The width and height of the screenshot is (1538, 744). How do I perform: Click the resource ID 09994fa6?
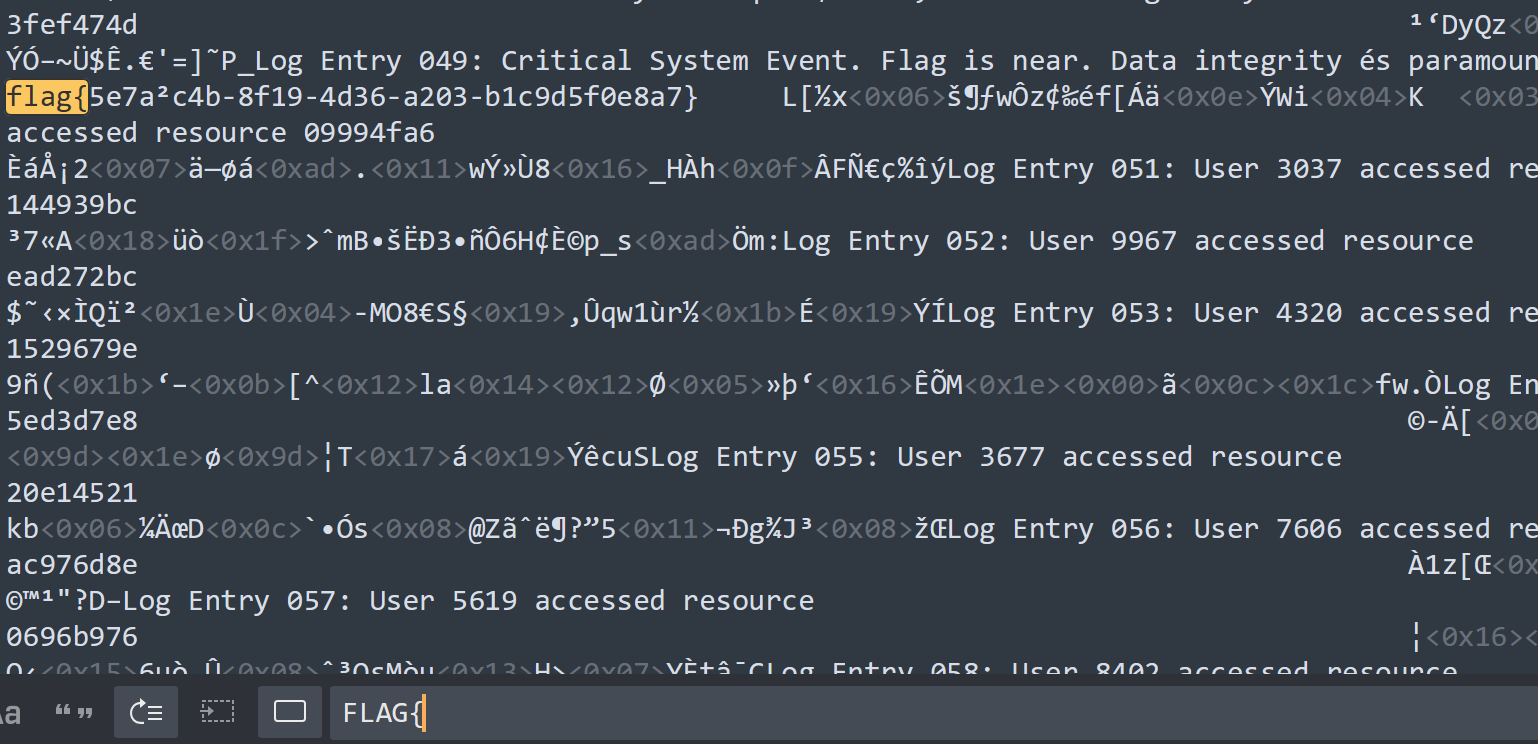coord(369,133)
